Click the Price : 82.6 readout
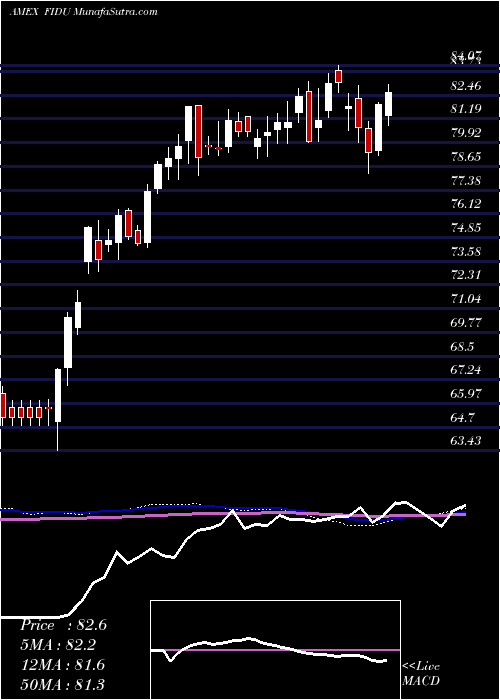Viewport: 500px width, 700px height. tap(63, 625)
